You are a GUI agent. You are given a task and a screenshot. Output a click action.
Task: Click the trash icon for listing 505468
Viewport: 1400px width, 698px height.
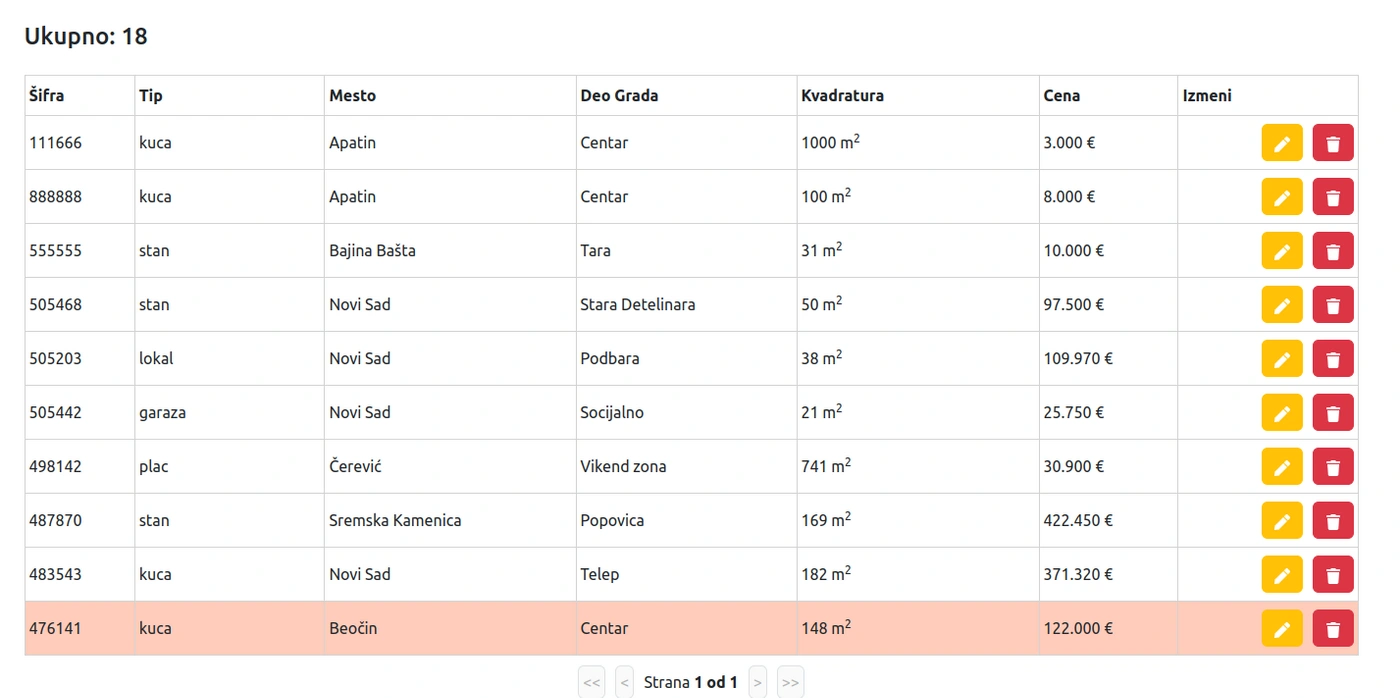(x=1333, y=305)
